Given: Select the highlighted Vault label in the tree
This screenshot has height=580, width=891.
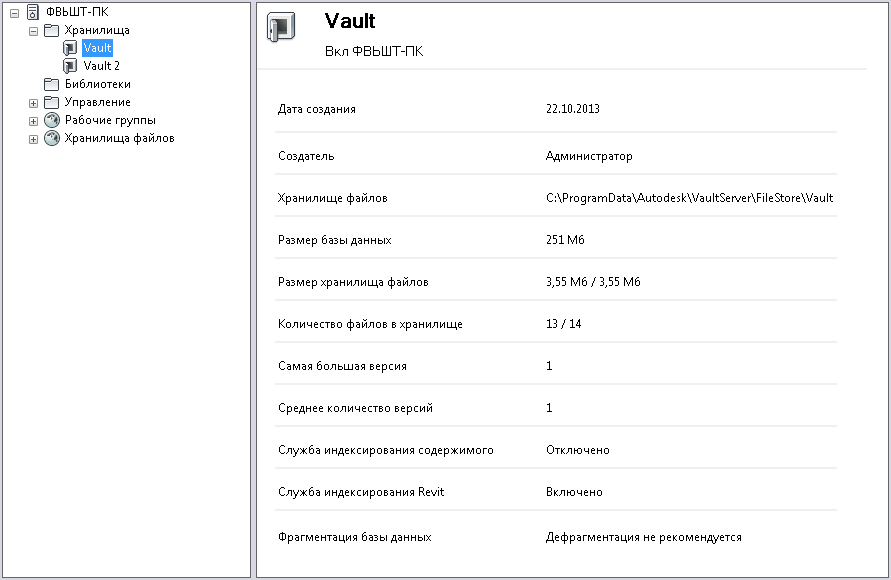Looking at the screenshot, I should [98, 48].
